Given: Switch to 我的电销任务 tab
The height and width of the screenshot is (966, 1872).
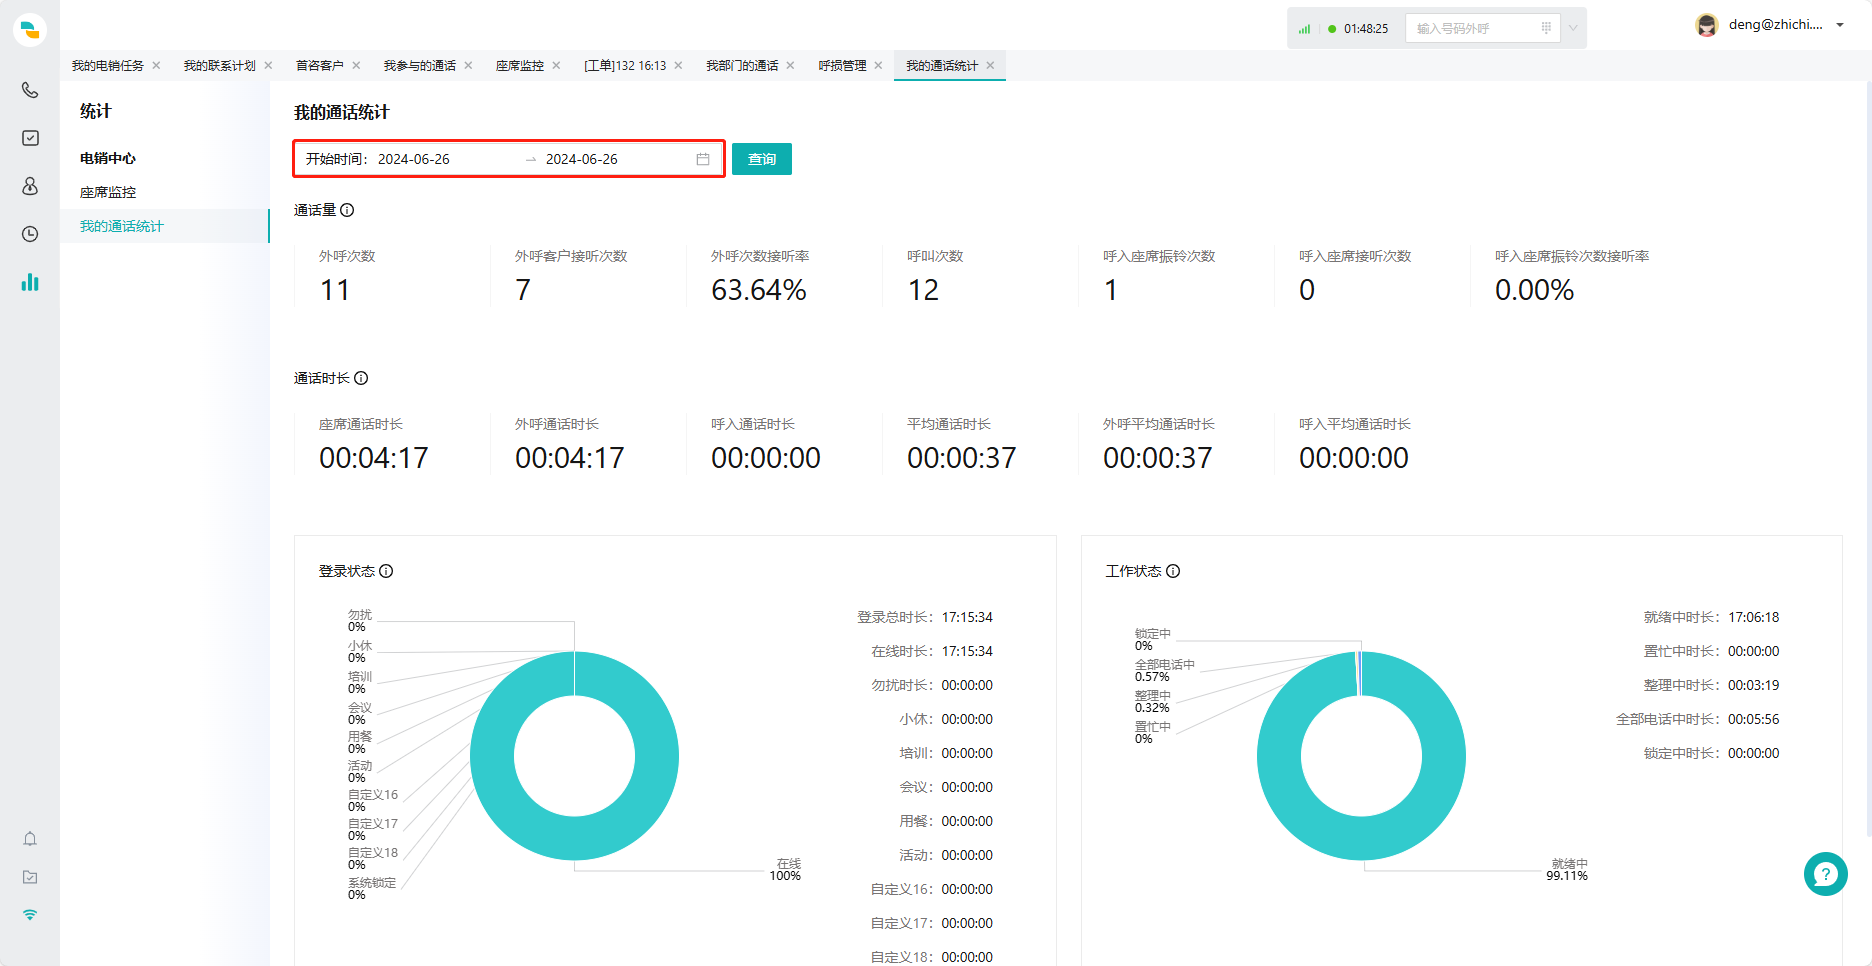Looking at the screenshot, I should tap(108, 65).
